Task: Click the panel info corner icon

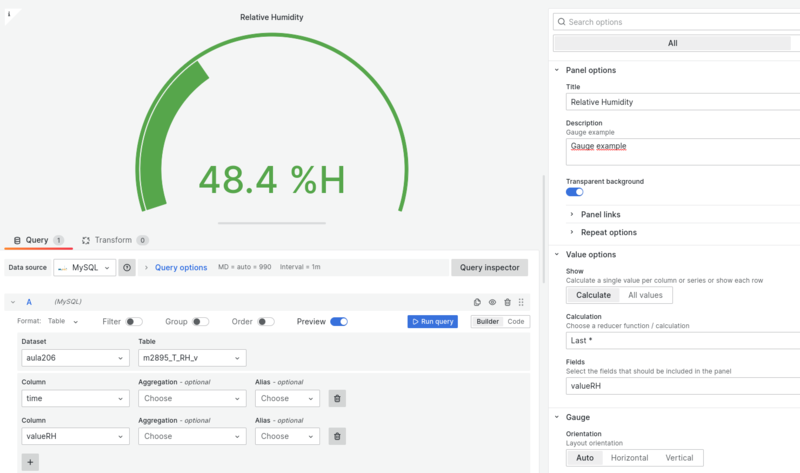Action: (x=9, y=14)
